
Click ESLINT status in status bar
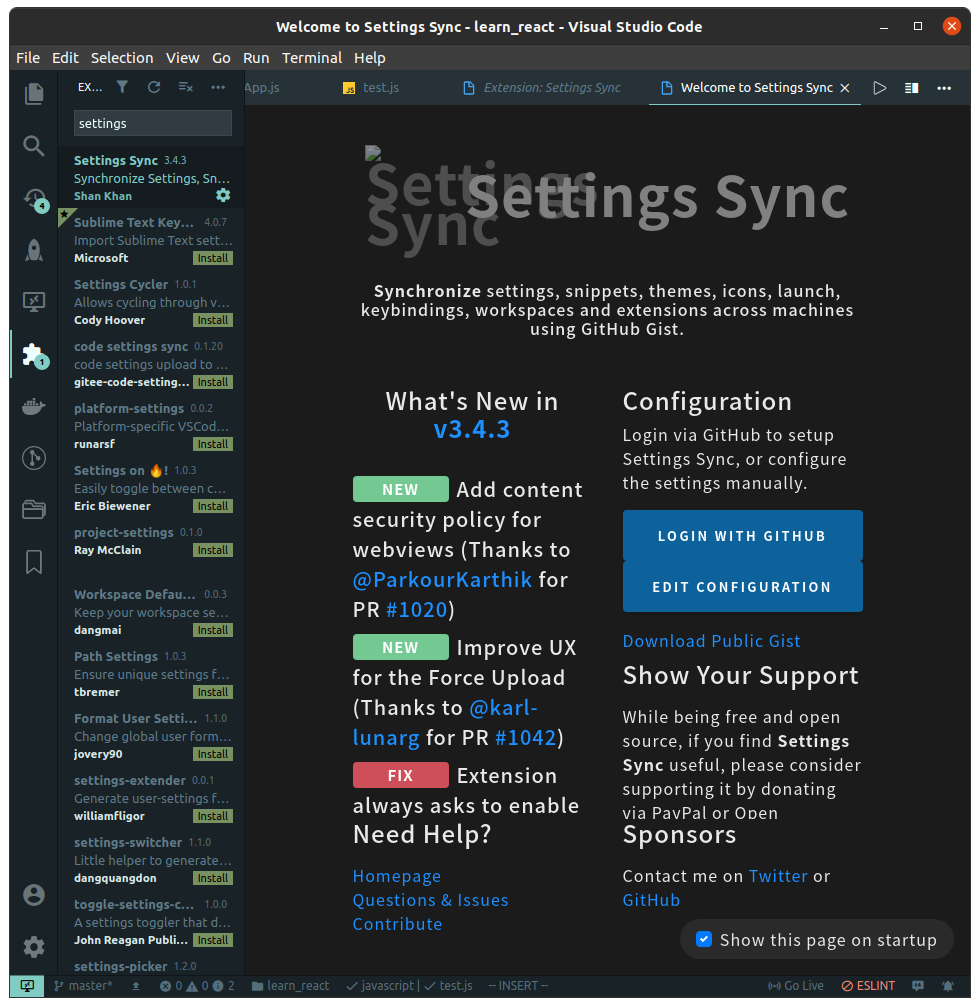coord(868,986)
